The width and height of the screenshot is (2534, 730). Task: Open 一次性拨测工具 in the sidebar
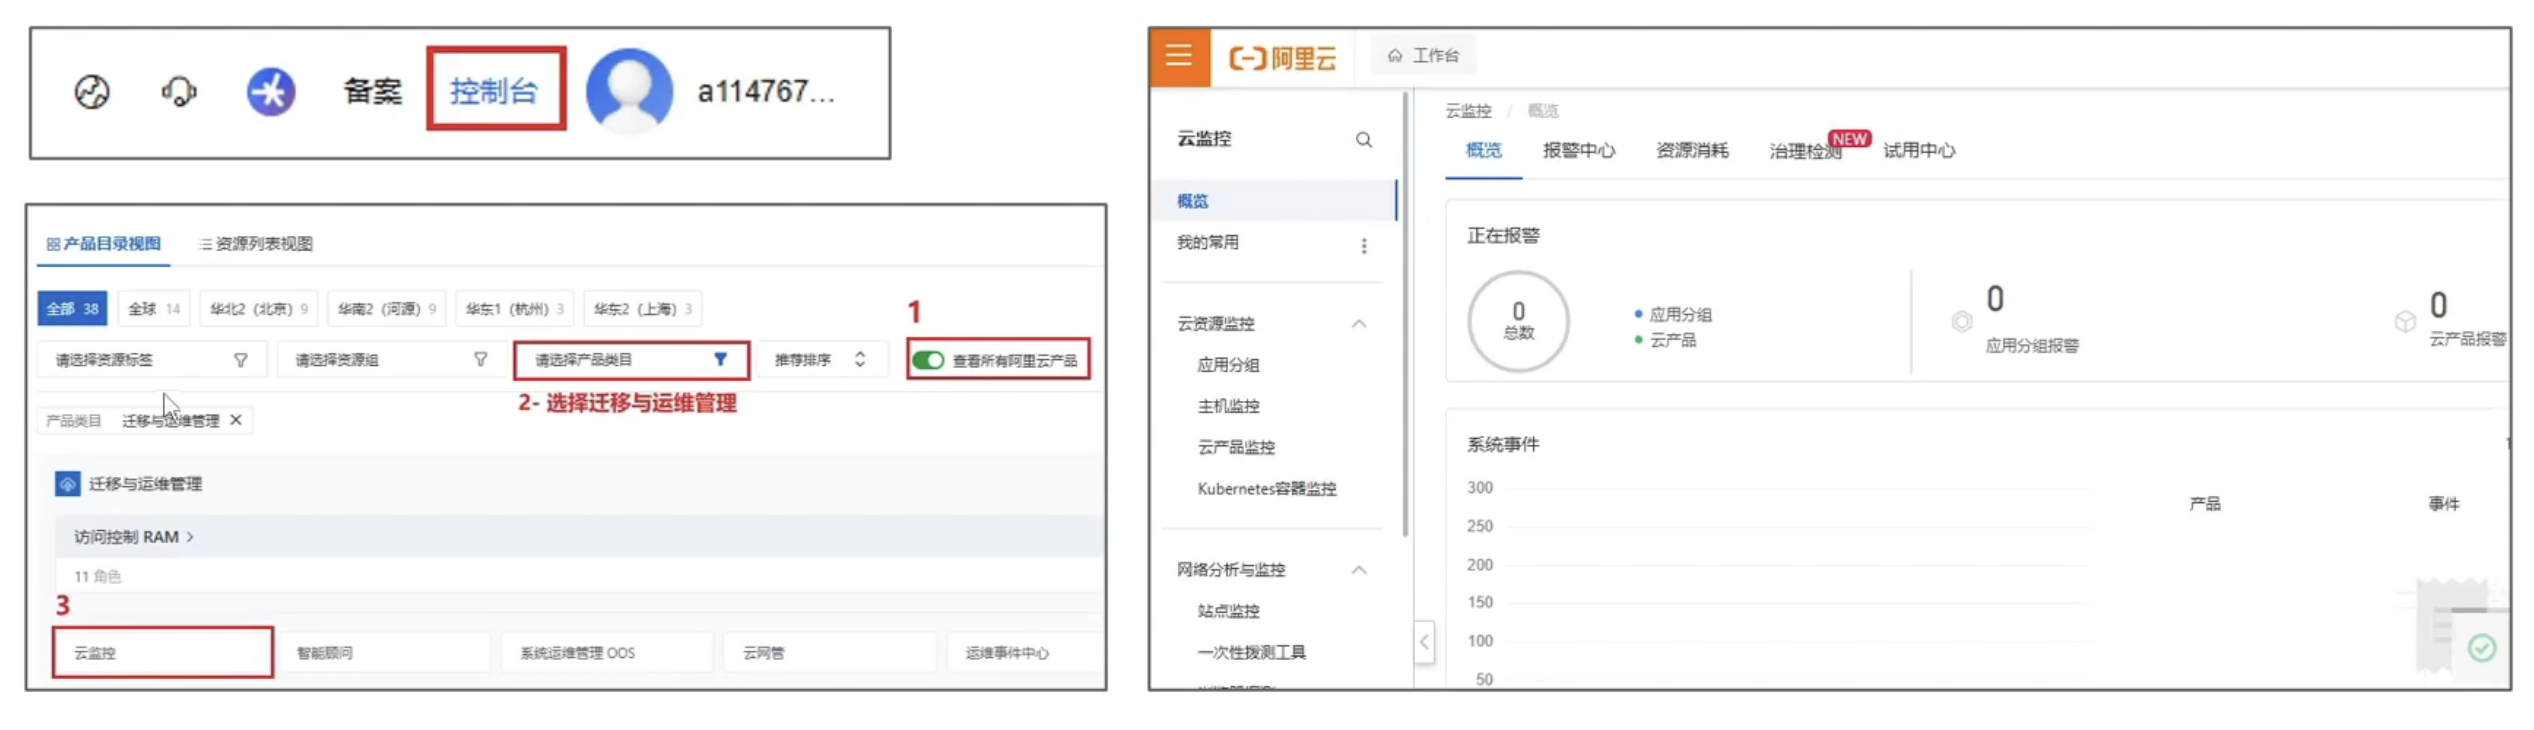point(1252,652)
